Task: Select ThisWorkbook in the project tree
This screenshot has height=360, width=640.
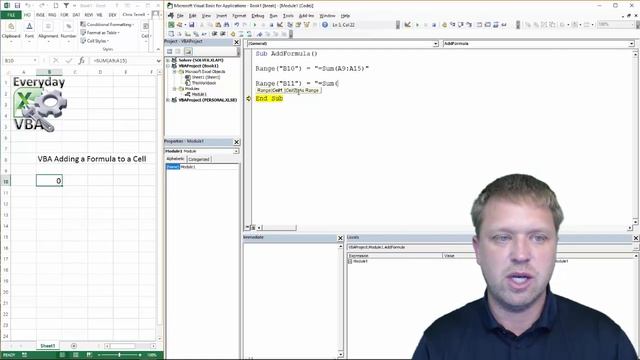Action: (x=204, y=83)
